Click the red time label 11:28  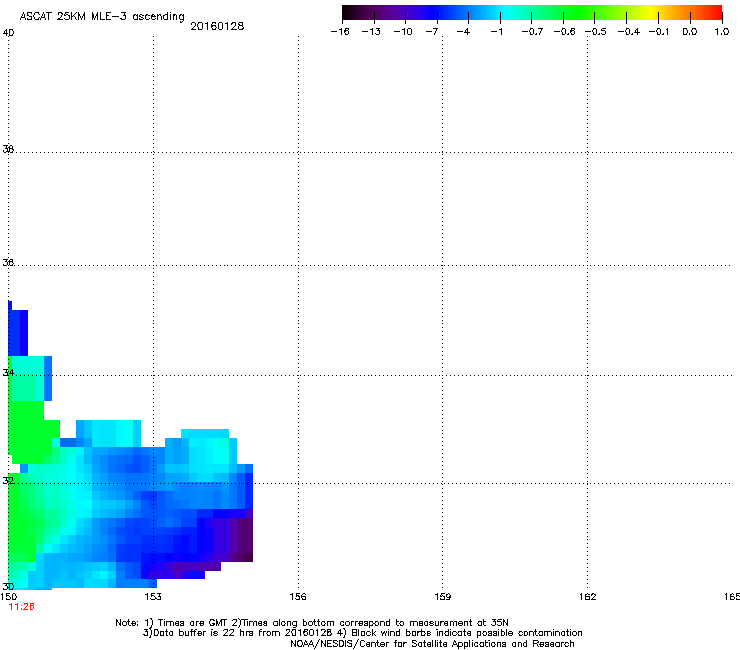click(22, 607)
